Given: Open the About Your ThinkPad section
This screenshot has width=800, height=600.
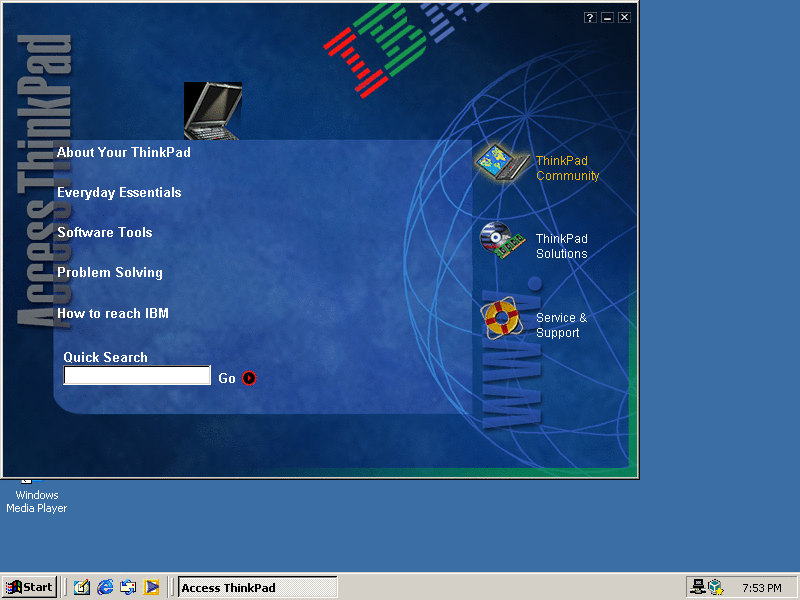Looking at the screenshot, I should [x=123, y=153].
